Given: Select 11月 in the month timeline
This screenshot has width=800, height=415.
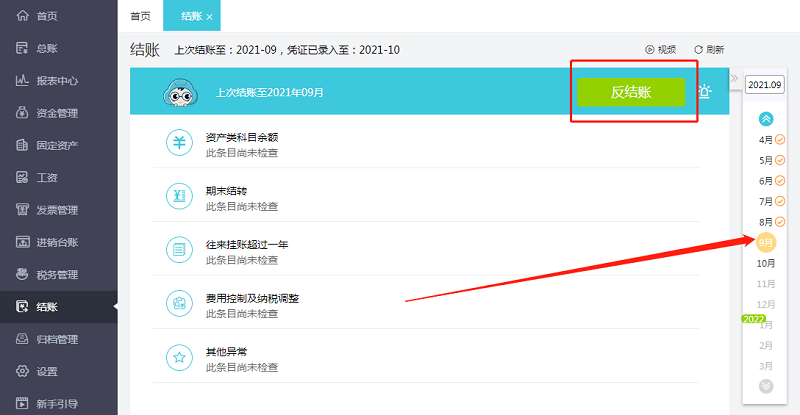Looking at the screenshot, I should 766,284.
